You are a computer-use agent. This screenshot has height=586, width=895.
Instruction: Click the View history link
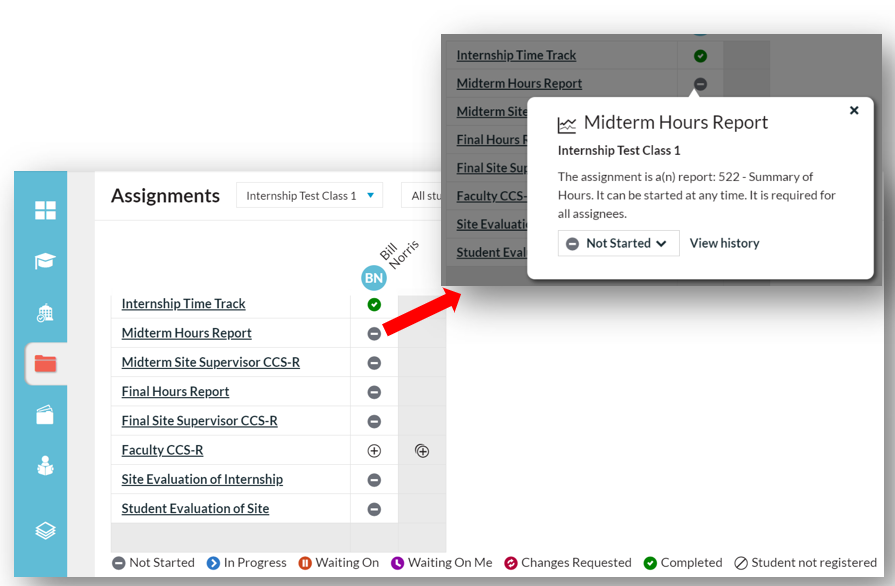pos(724,243)
